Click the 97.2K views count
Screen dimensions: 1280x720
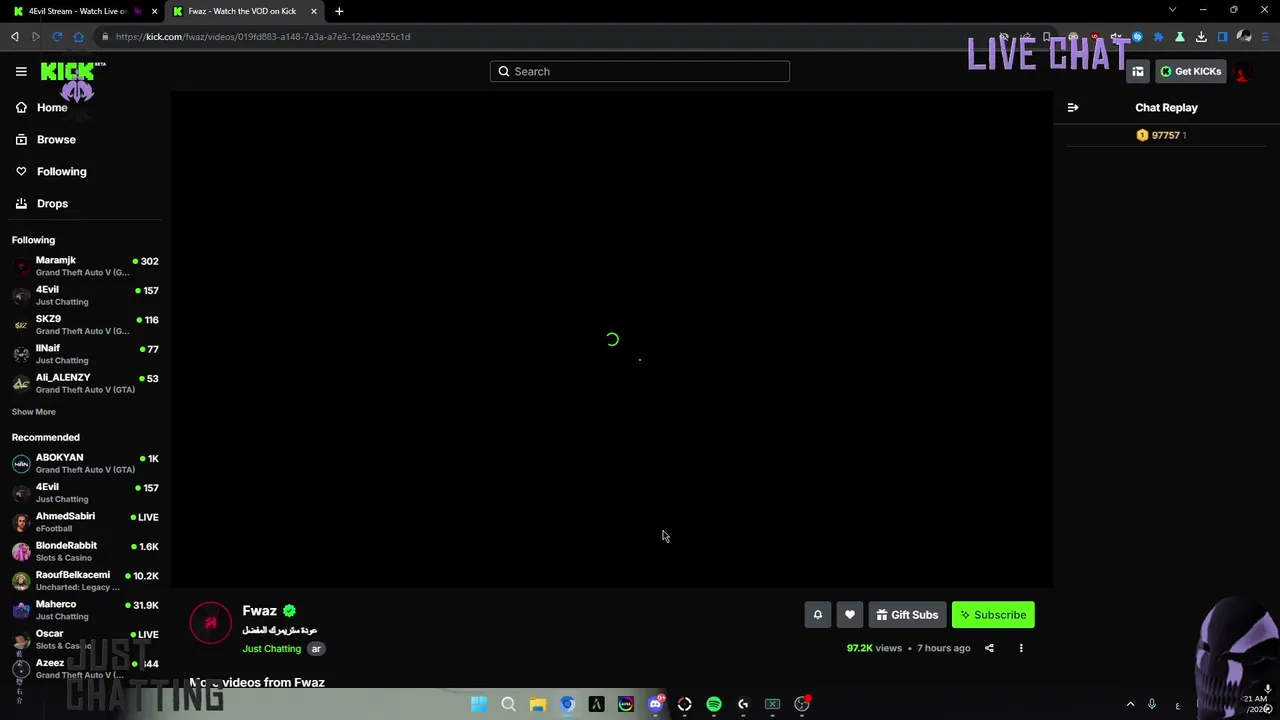(874, 648)
